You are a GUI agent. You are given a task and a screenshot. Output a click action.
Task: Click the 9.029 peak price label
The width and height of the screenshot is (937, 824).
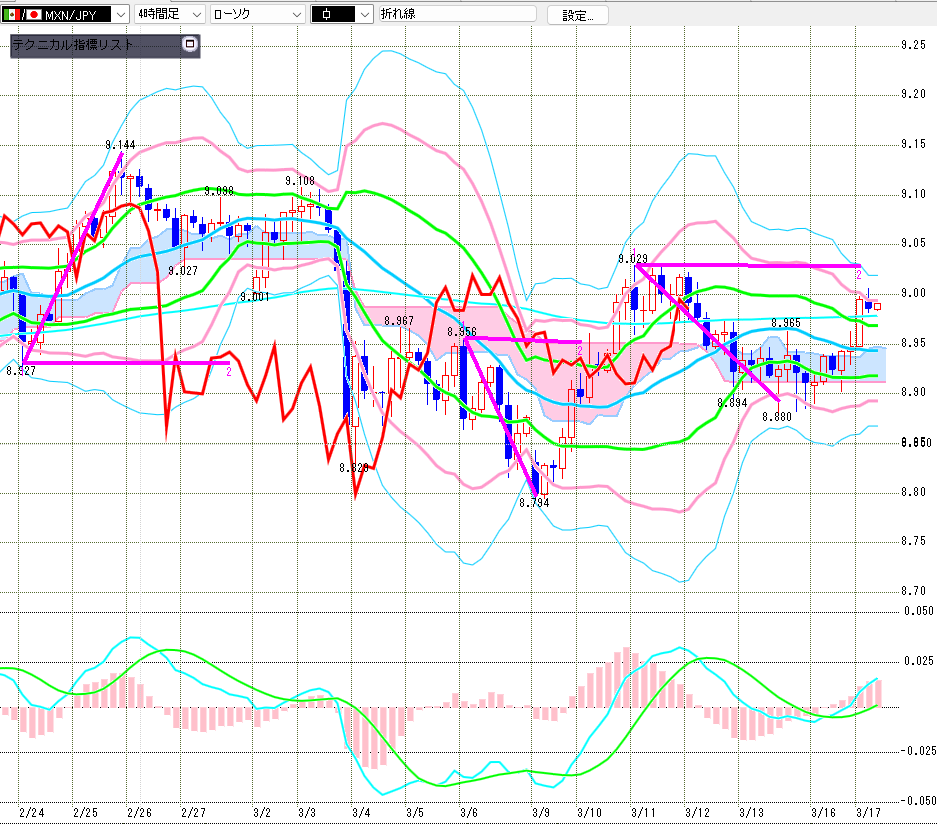633,259
